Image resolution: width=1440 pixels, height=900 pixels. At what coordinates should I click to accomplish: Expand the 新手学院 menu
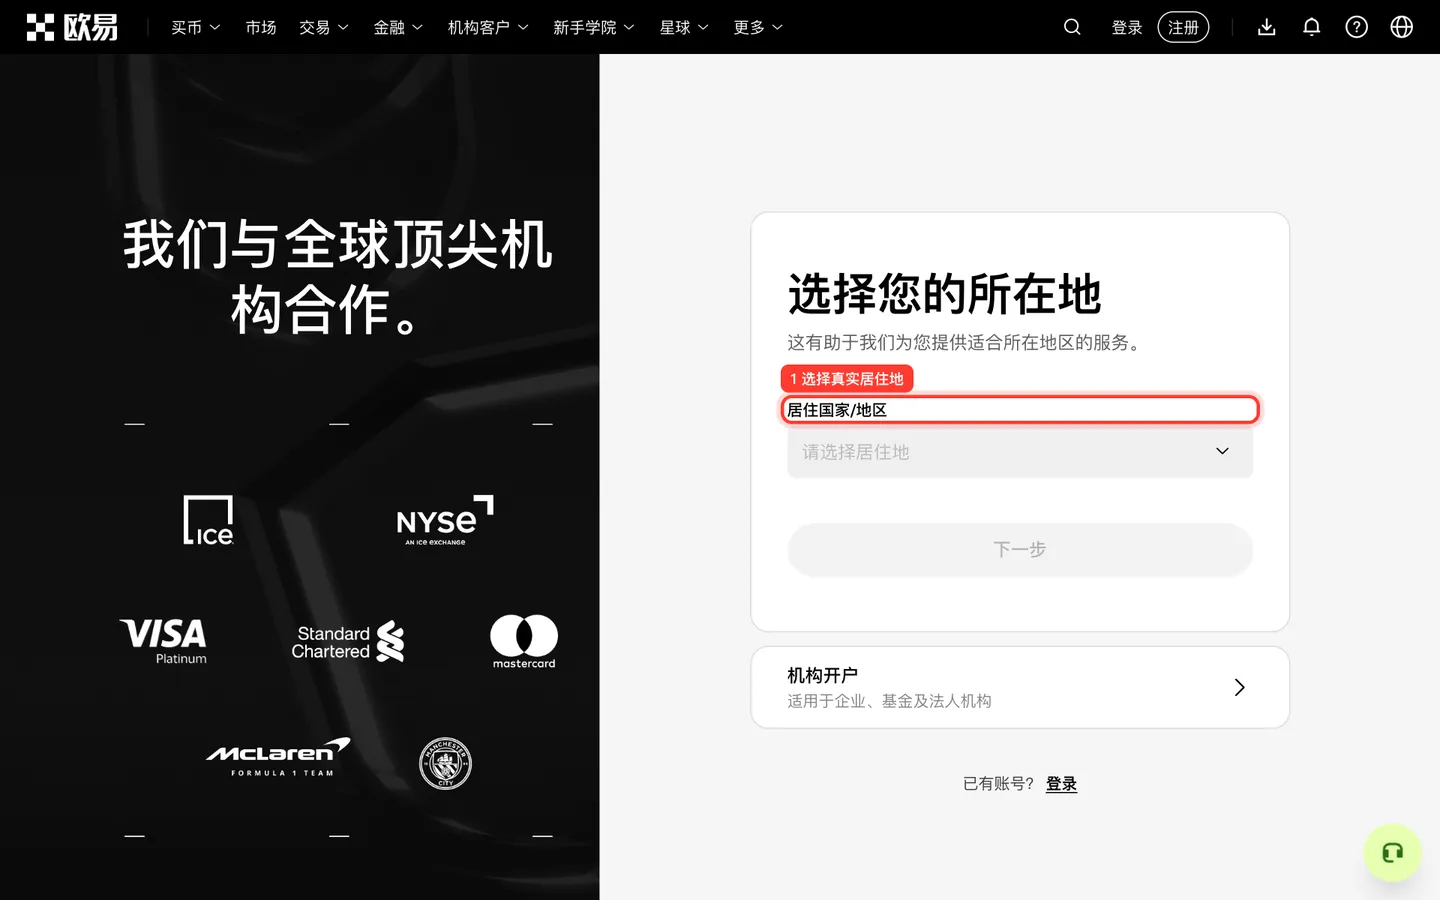pyautogui.click(x=594, y=27)
